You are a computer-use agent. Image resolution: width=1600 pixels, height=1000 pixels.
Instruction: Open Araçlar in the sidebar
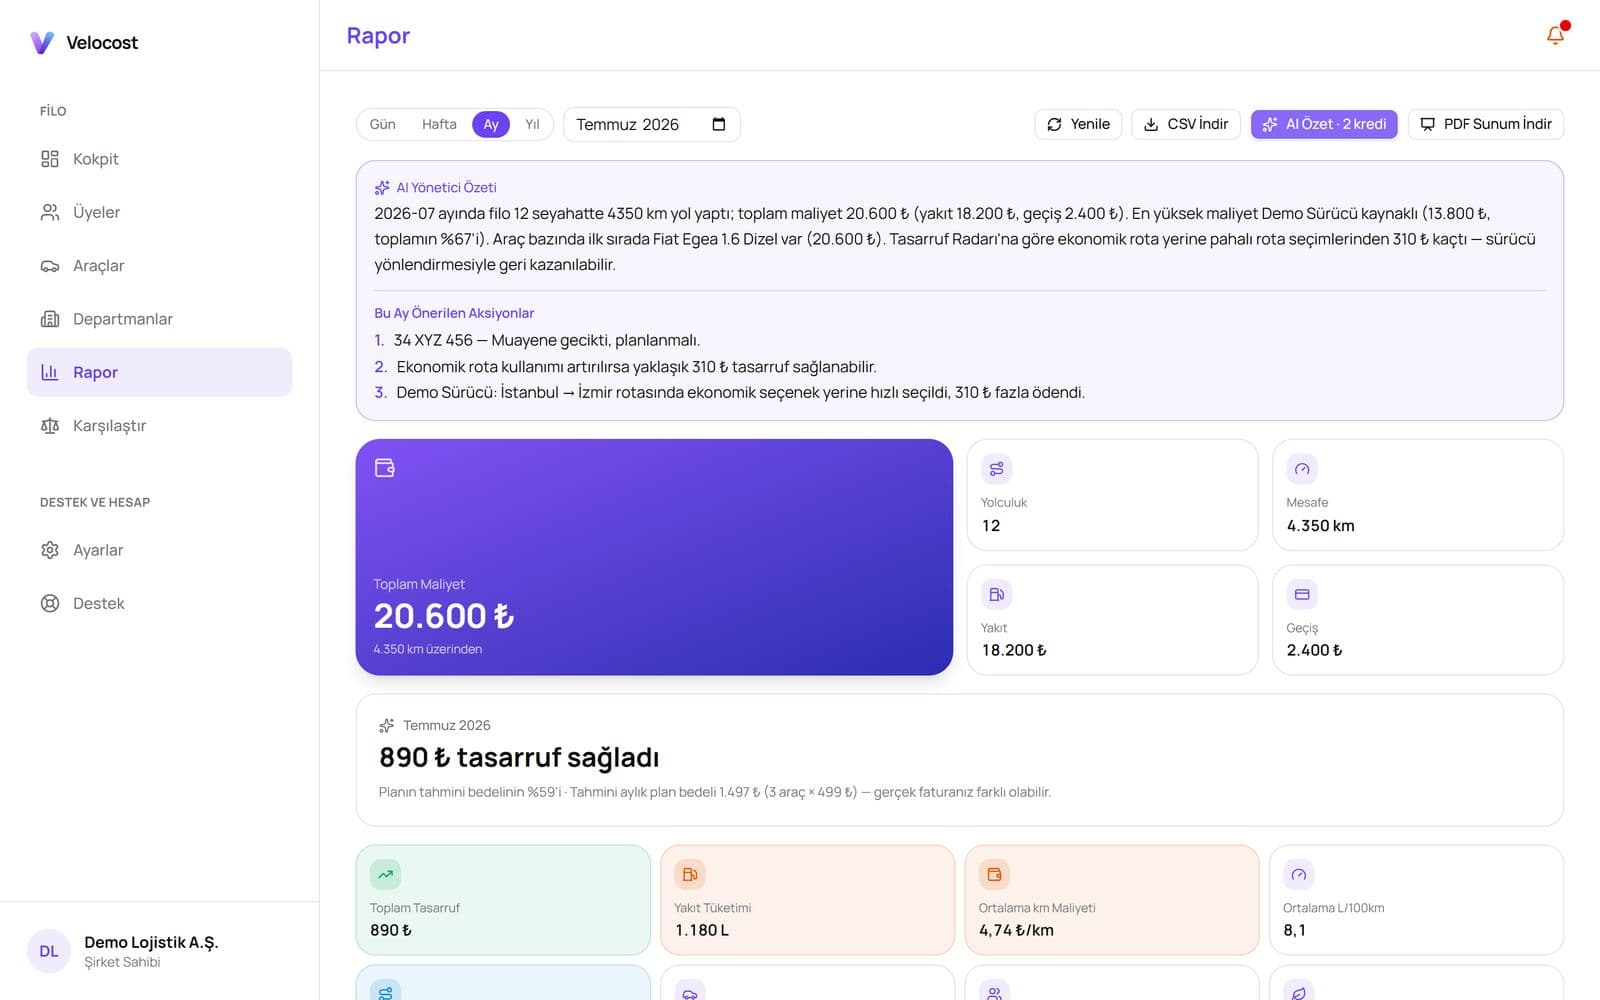159,266
